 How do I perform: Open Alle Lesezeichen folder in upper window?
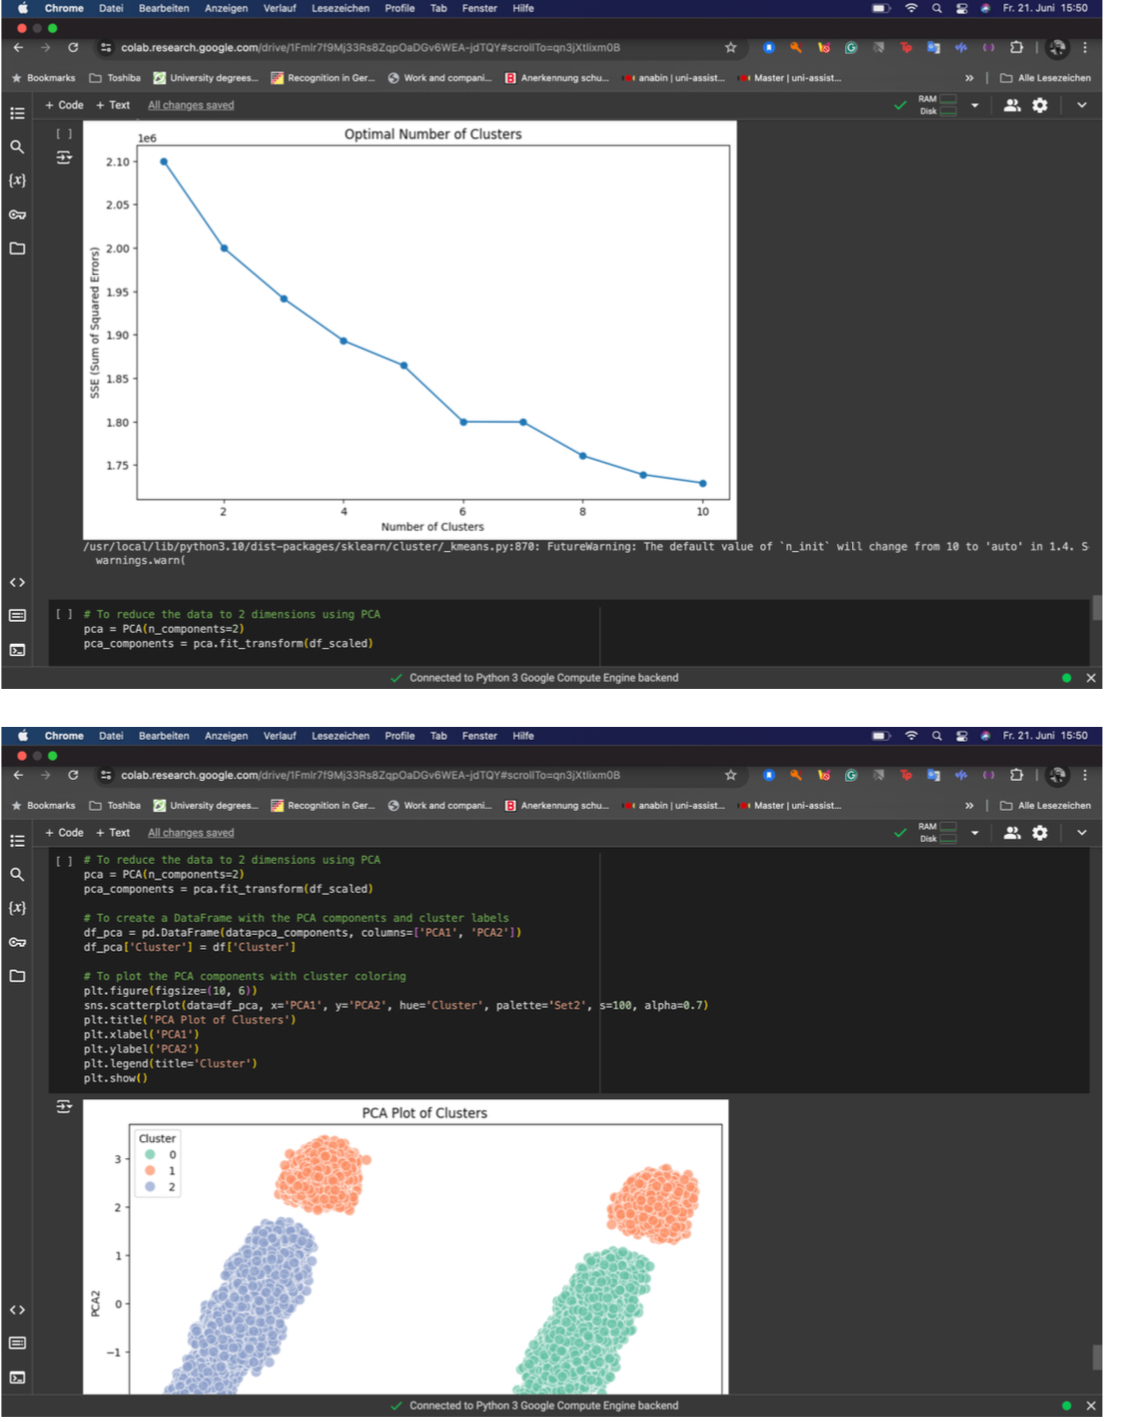tap(1046, 78)
